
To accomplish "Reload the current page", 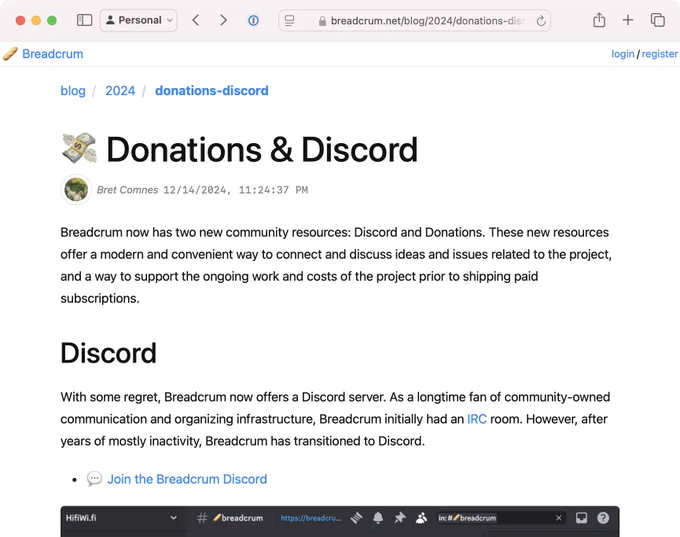I will click(x=541, y=21).
